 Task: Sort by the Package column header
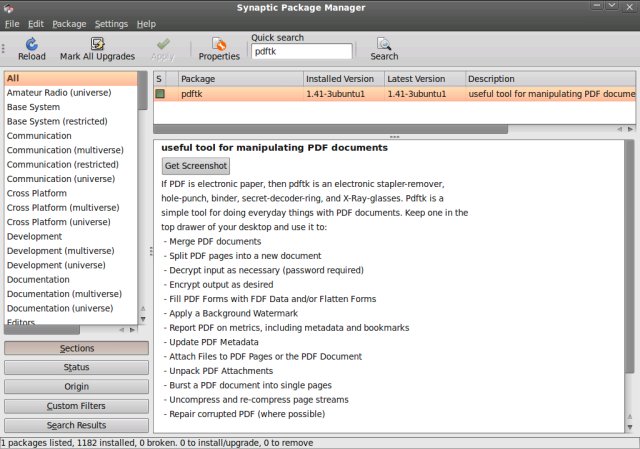[241, 79]
